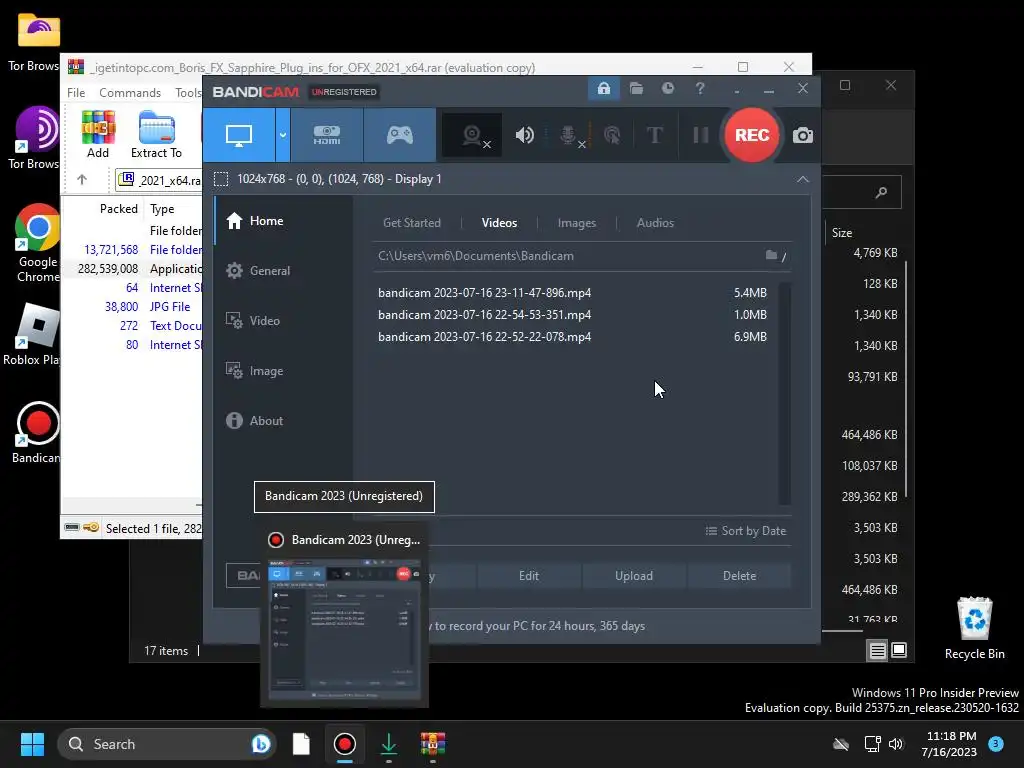This screenshot has height=768, width=1024.
Task: Start recording with the red REC button
Action: [x=752, y=135]
